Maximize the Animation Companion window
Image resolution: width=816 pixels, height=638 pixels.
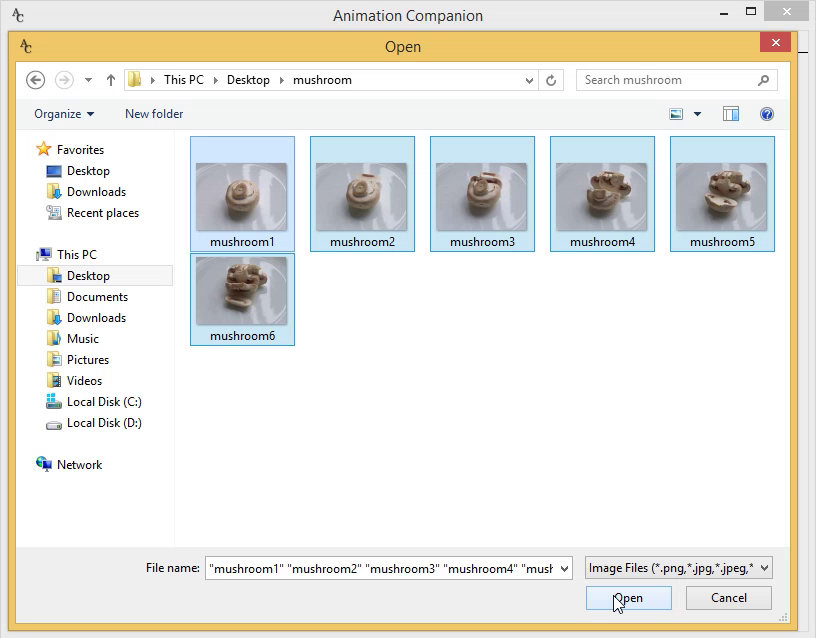pyautogui.click(x=750, y=11)
